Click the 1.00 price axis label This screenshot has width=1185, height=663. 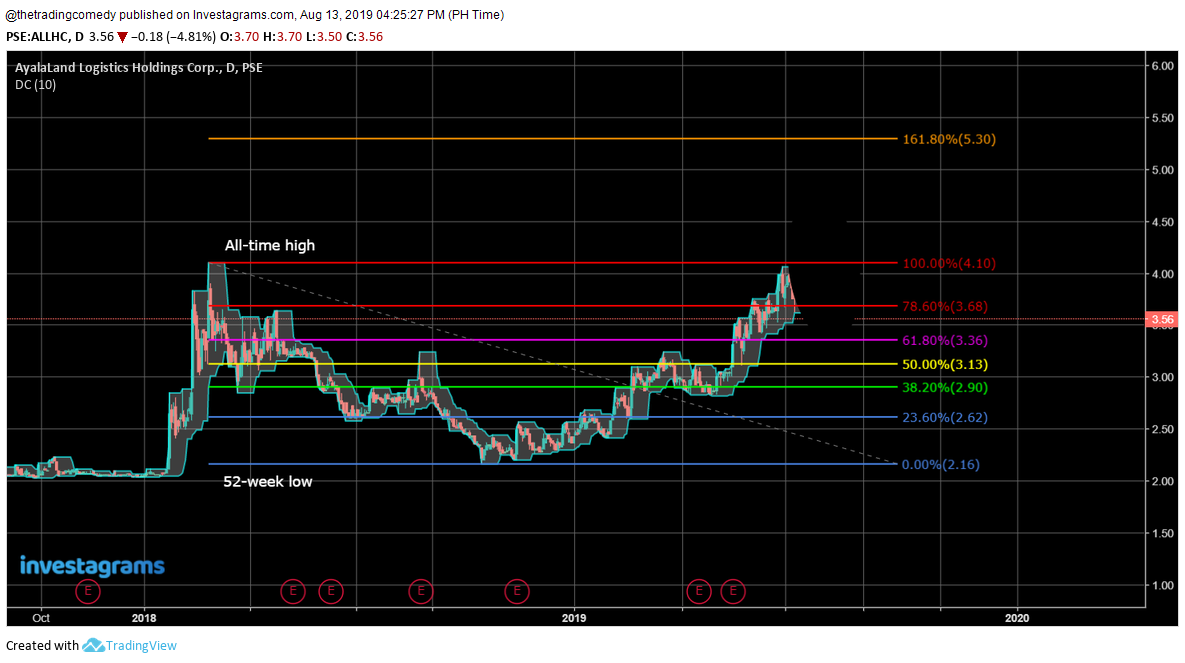pos(1162,586)
